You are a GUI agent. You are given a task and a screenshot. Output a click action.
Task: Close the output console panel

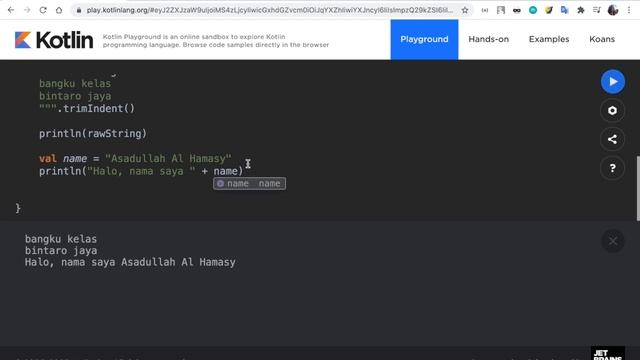[613, 241]
